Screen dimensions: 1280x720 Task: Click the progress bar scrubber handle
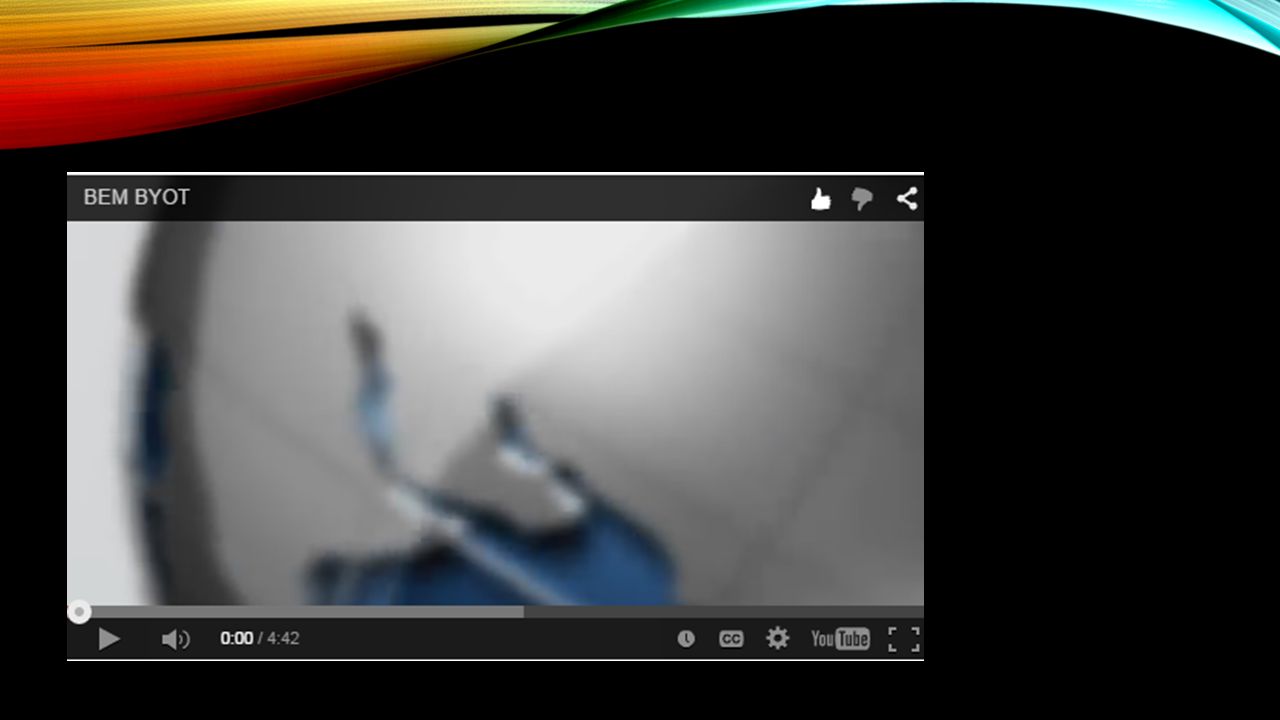tap(79, 612)
